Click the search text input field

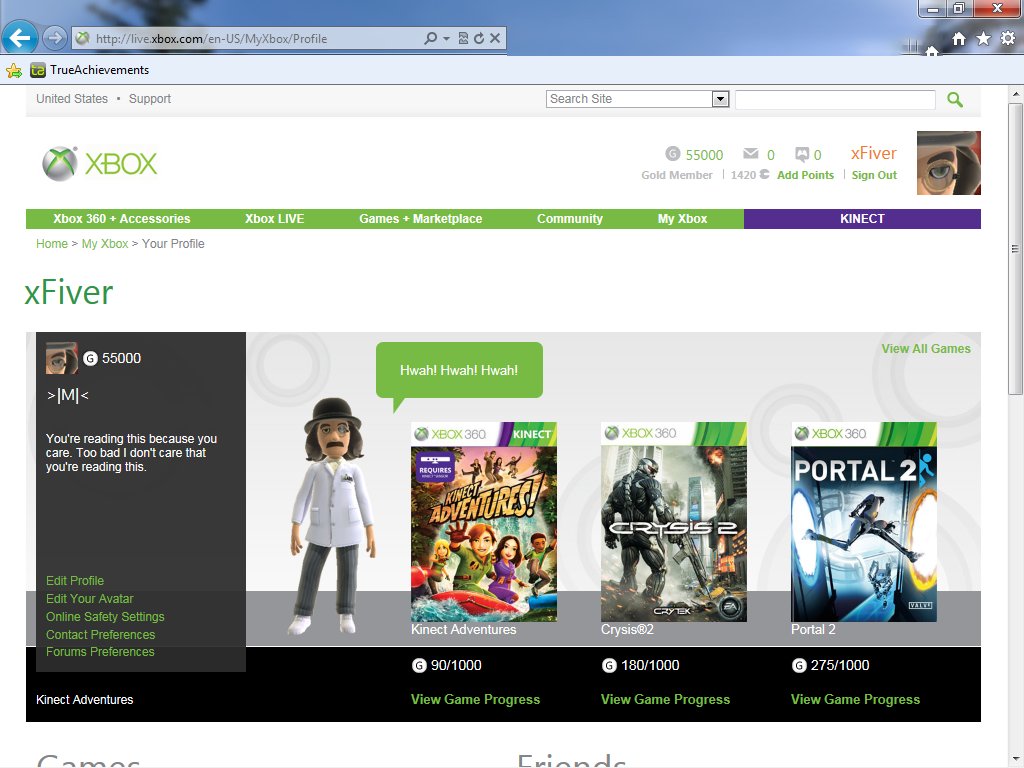pos(835,99)
